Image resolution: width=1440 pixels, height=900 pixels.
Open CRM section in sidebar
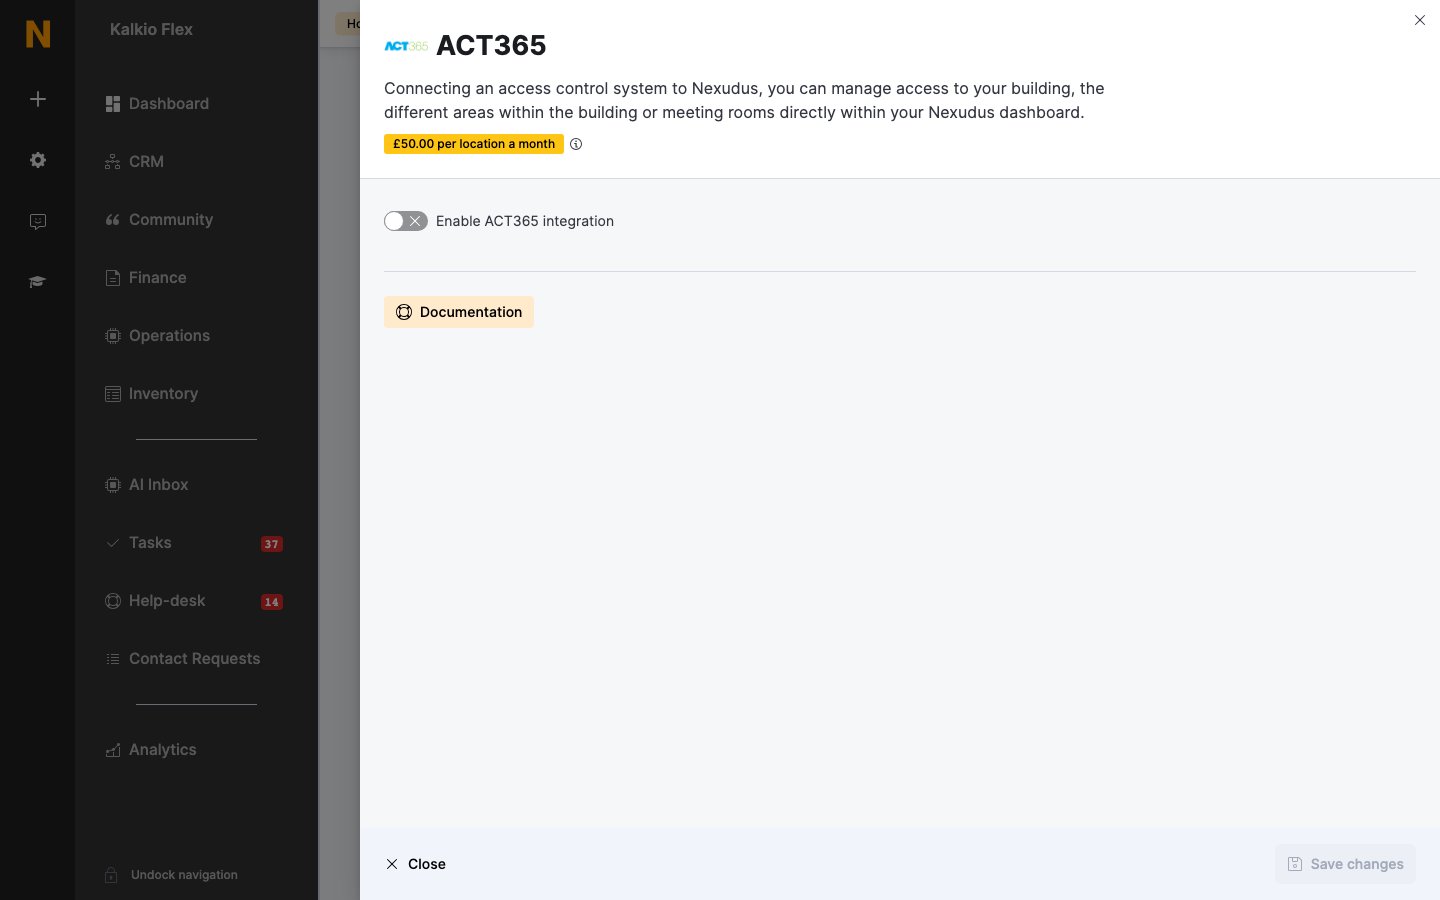click(134, 162)
